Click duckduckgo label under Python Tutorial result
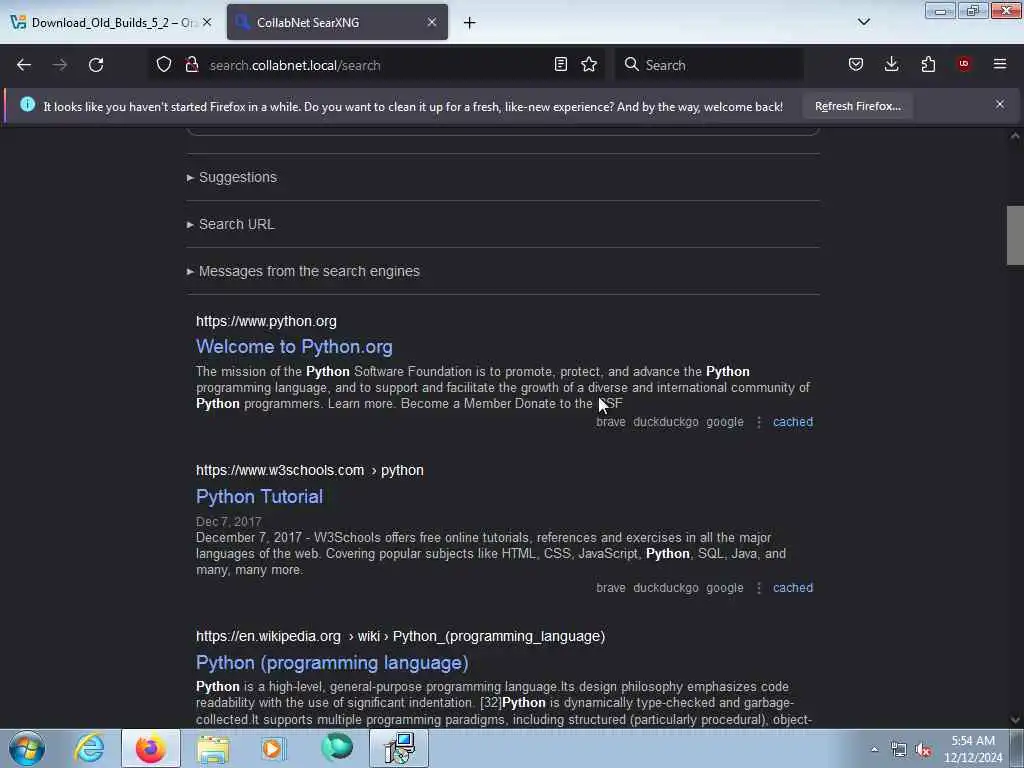This screenshot has height=768, width=1024. [x=665, y=588]
